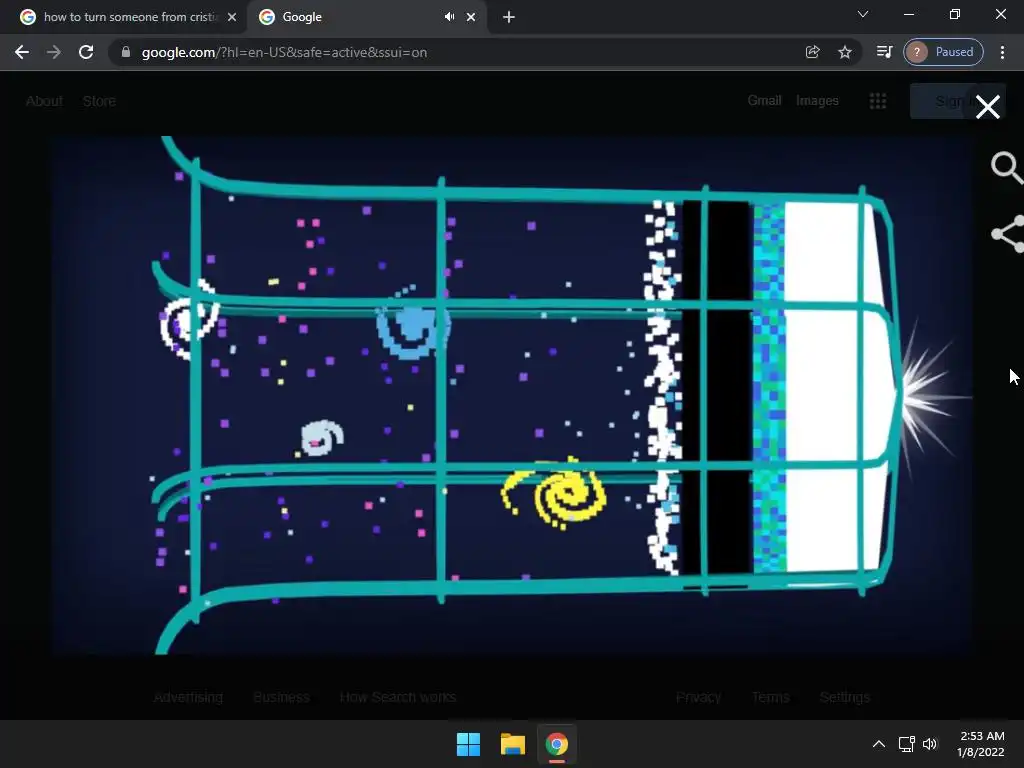Click the address bar URL

[x=284, y=52]
